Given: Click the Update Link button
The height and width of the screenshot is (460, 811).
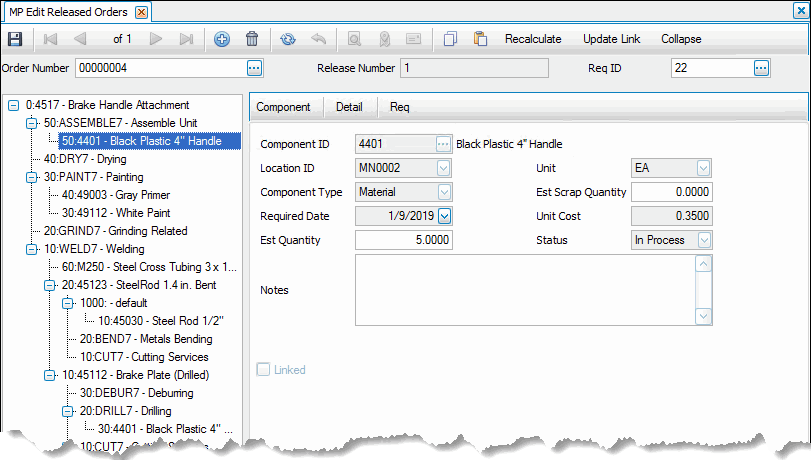Looking at the screenshot, I should point(614,39).
